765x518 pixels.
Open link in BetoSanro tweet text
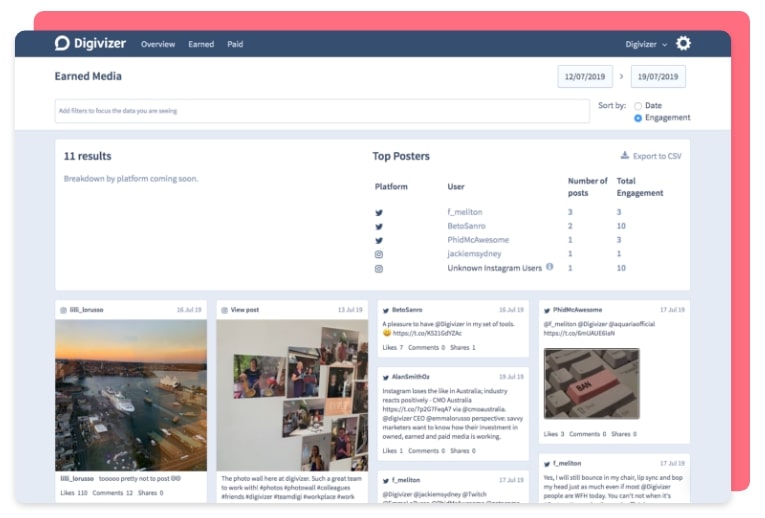pyautogui.click(x=427, y=333)
